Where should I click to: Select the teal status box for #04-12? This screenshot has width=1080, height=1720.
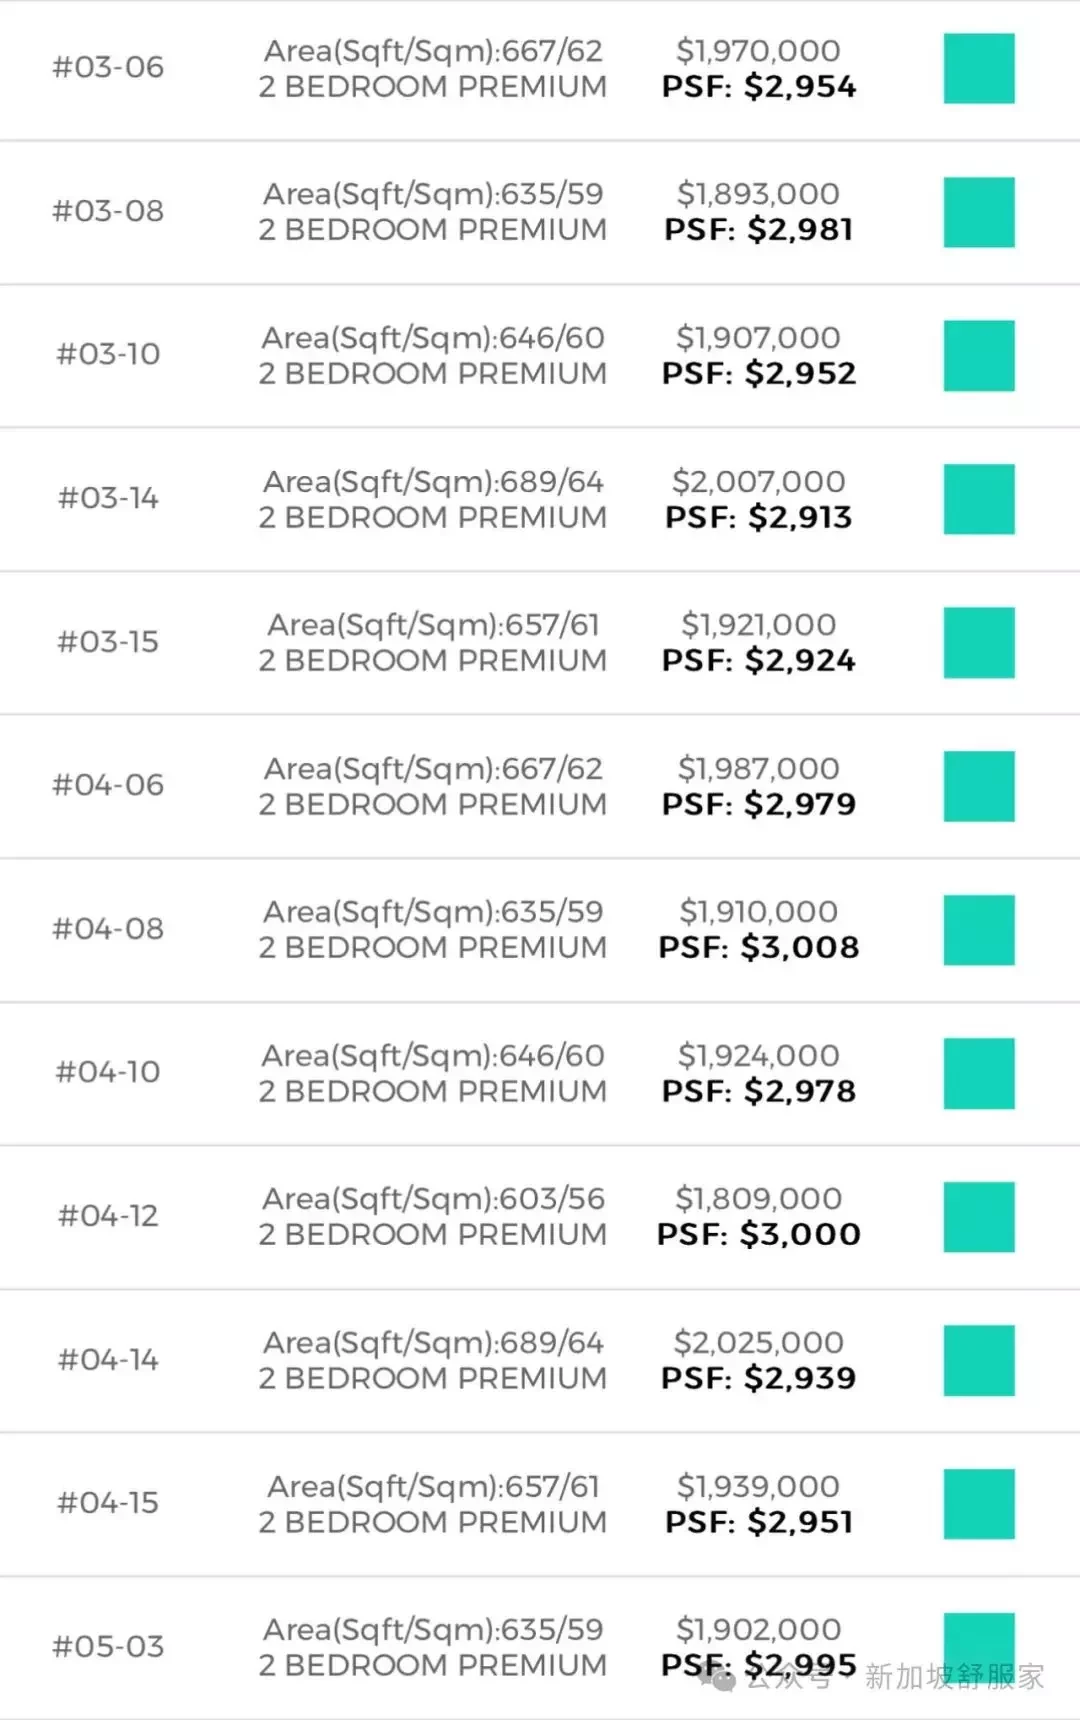pos(979,1217)
